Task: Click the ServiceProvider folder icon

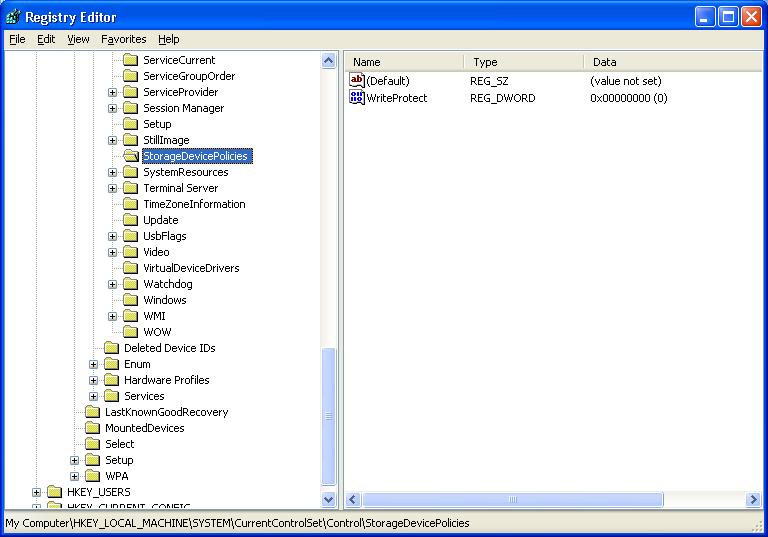Action: click(x=130, y=92)
